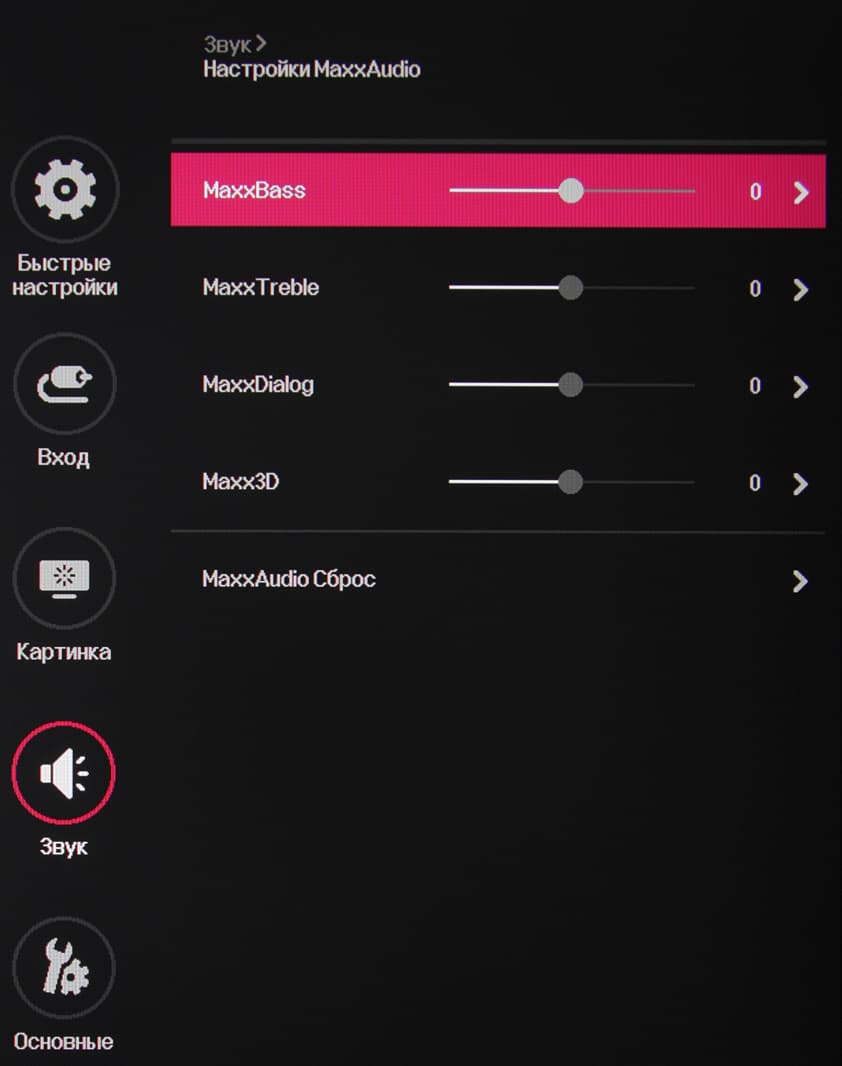Select the Звук speaker icon
The width and height of the screenshot is (842, 1066).
[64, 773]
